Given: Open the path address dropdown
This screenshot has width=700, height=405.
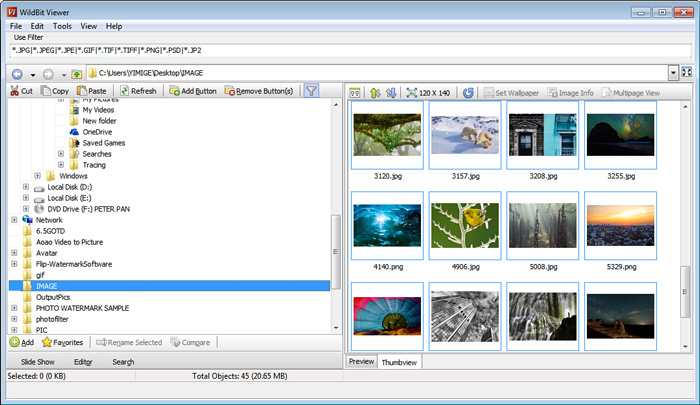Looking at the screenshot, I should pos(673,73).
